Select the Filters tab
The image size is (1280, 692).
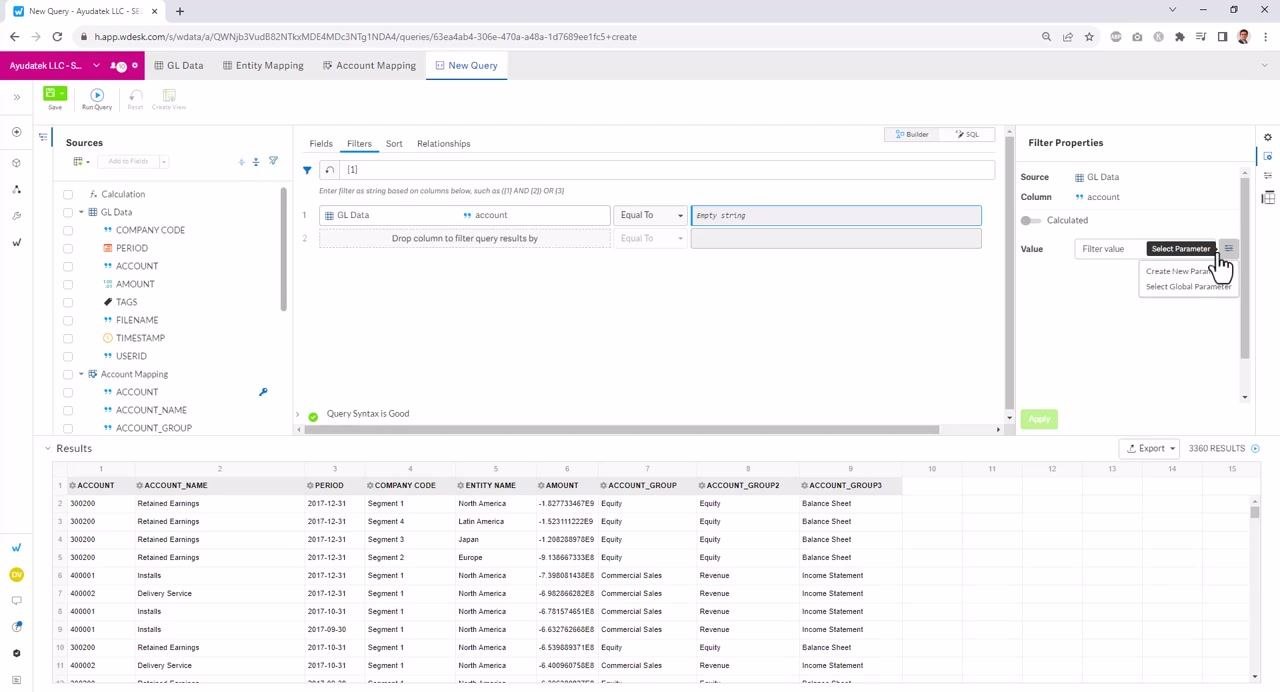[359, 144]
